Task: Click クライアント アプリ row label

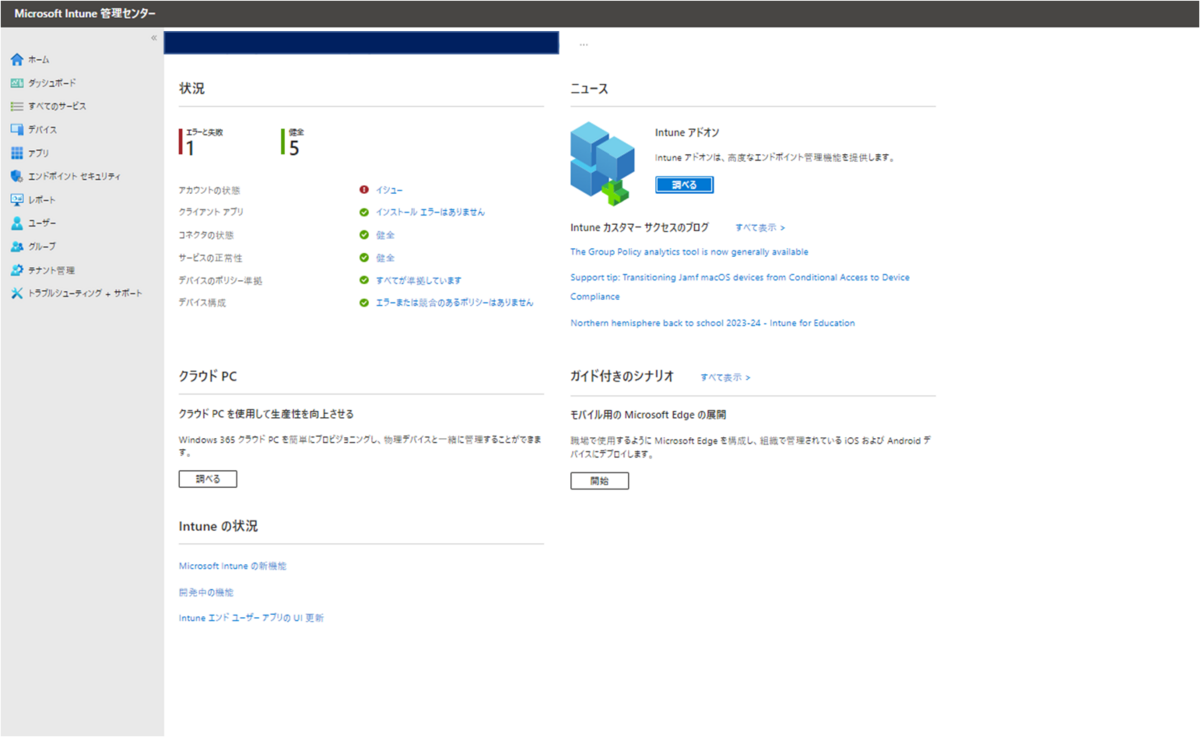Action: 211,212
